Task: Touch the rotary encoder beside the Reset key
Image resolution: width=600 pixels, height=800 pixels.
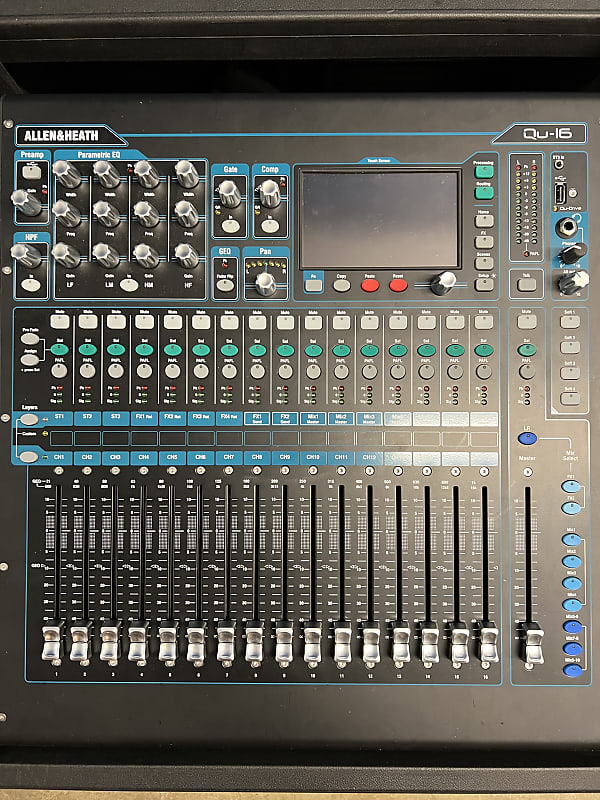Action: [x=443, y=283]
